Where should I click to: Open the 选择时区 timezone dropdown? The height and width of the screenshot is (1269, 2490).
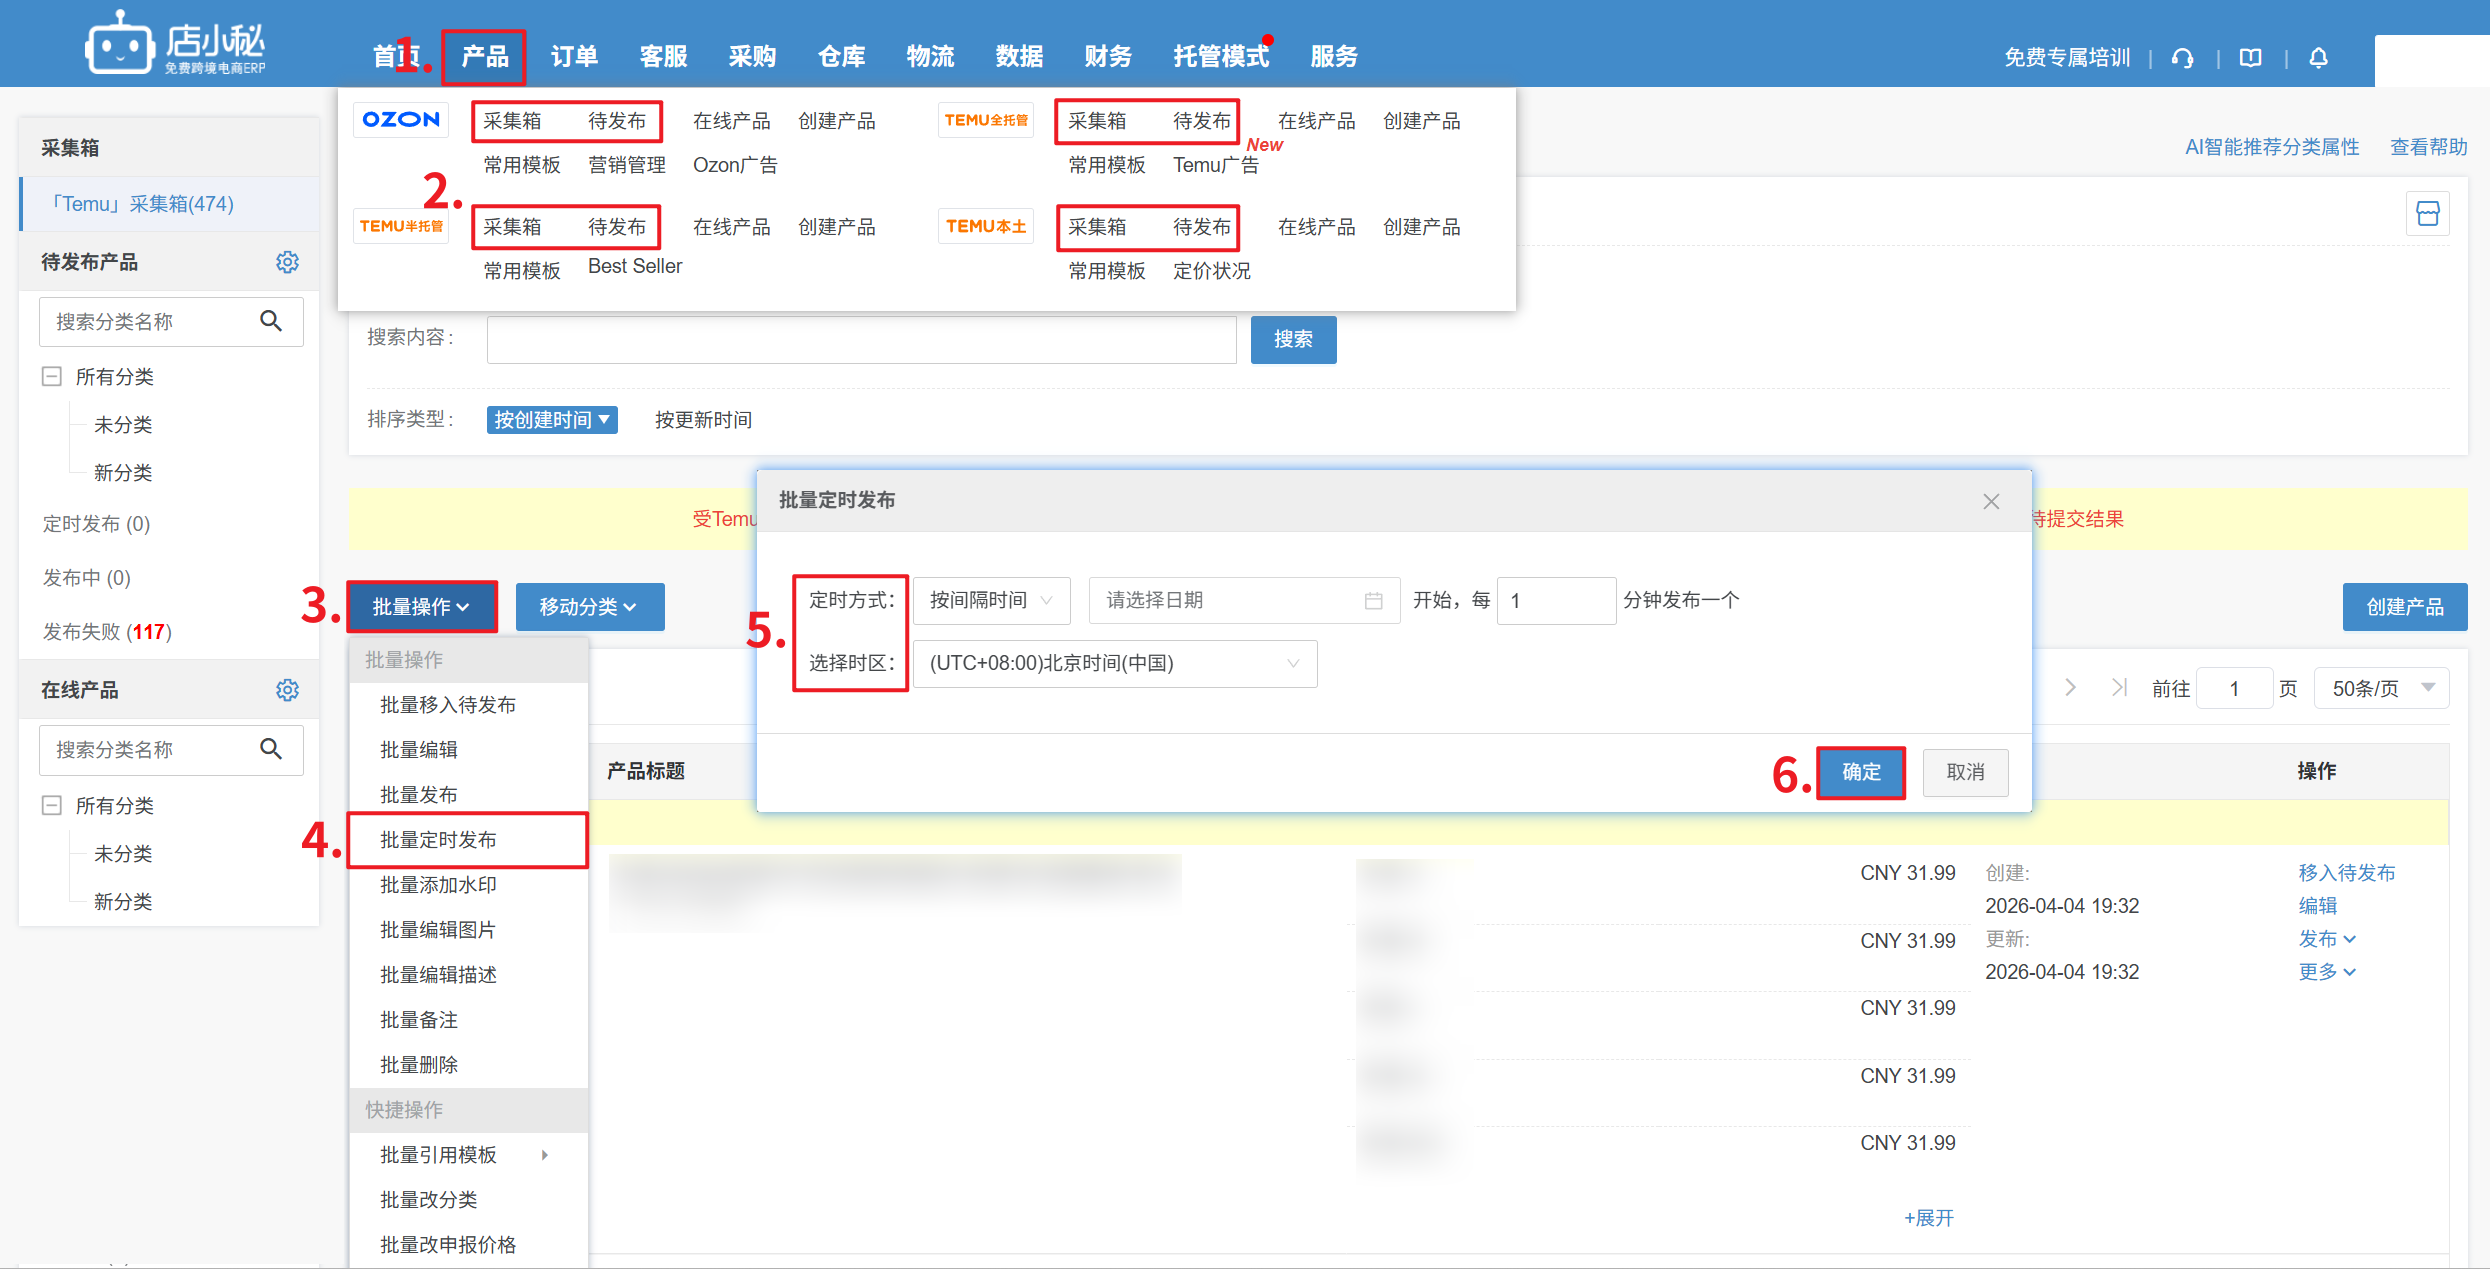(1114, 664)
